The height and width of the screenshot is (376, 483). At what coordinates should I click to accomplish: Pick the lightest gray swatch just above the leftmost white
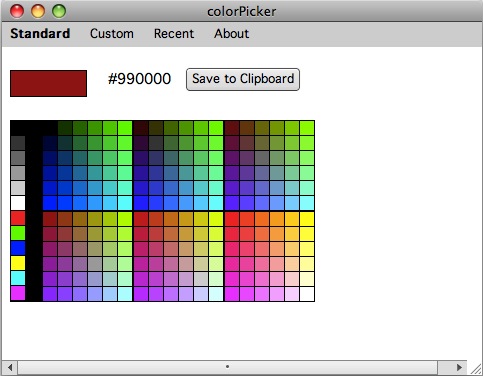(x=18, y=188)
